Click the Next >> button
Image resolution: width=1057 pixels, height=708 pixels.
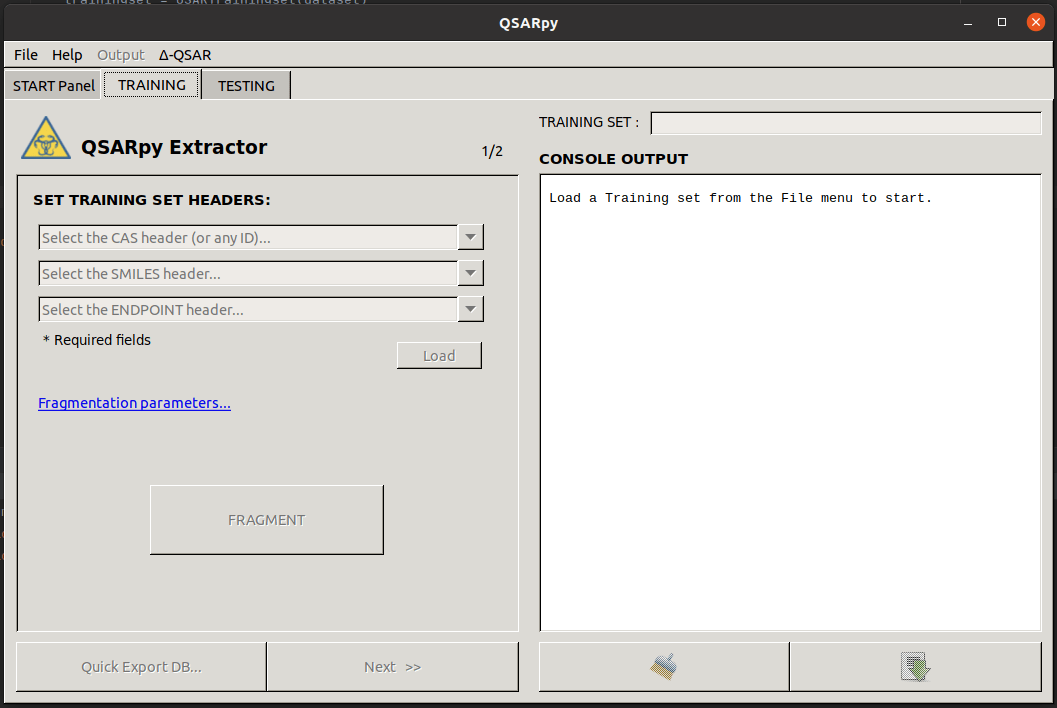click(x=392, y=667)
